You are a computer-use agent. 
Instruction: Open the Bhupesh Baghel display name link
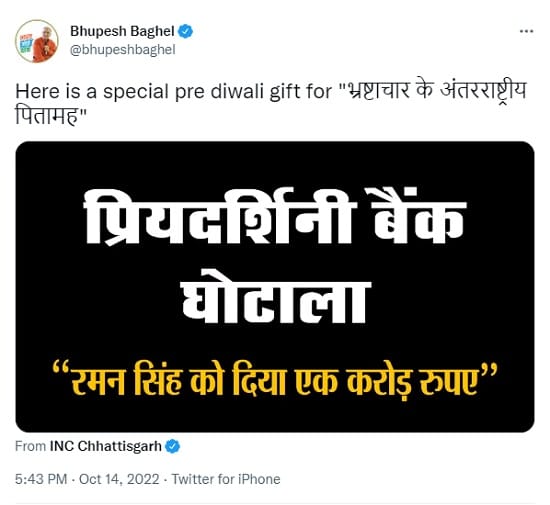(x=122, y=31)
